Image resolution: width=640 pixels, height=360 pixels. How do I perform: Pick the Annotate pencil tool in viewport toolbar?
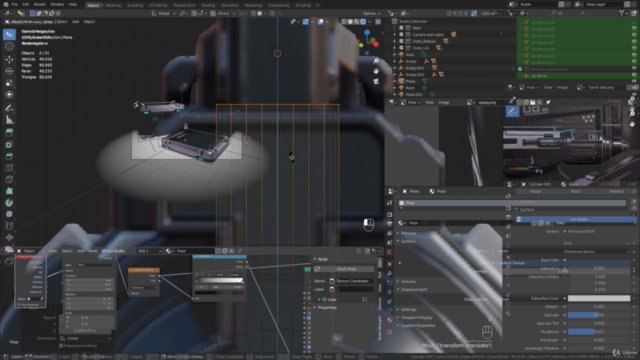(9, 108)
